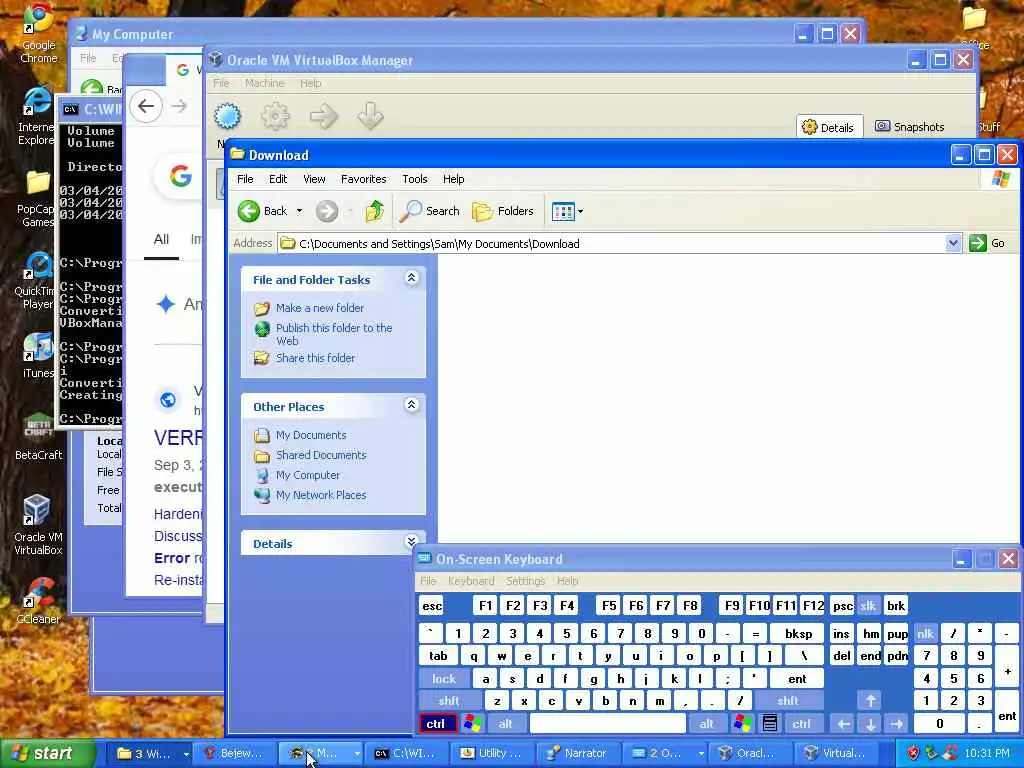Image resolution: width=1024 pixels, height=768 pixels.
Task: Click Start arrow icon in VirtualBox toolbar
Action: (x=323, y=116)
